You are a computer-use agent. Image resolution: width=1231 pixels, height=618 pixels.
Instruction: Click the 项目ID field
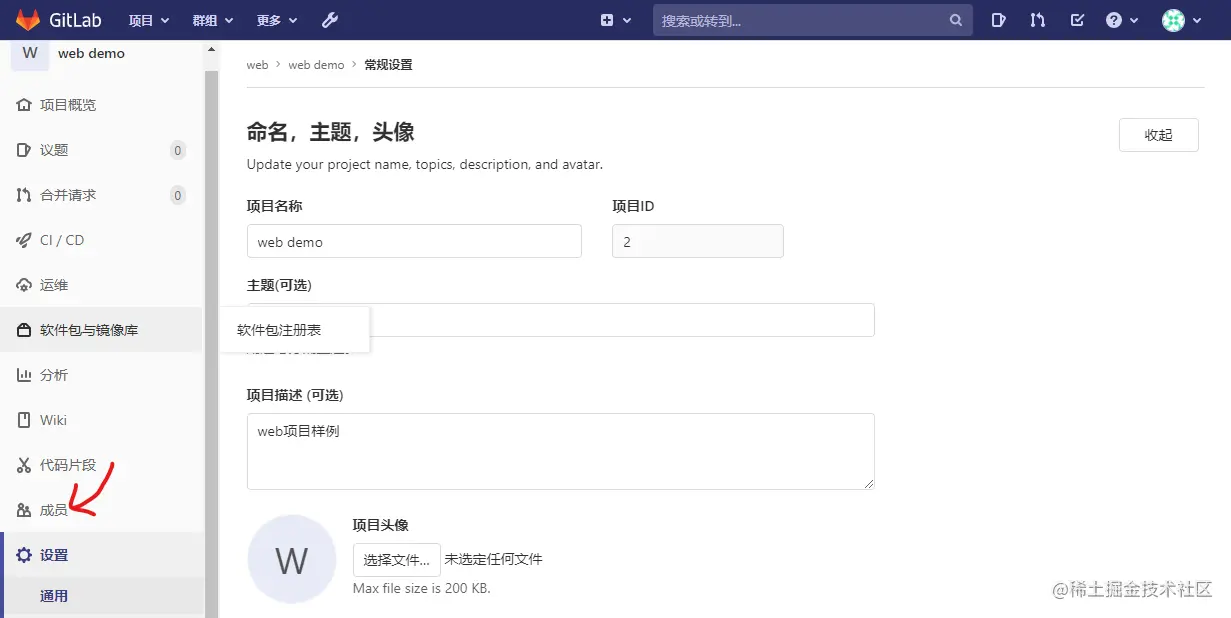click(x=698, y=241)
